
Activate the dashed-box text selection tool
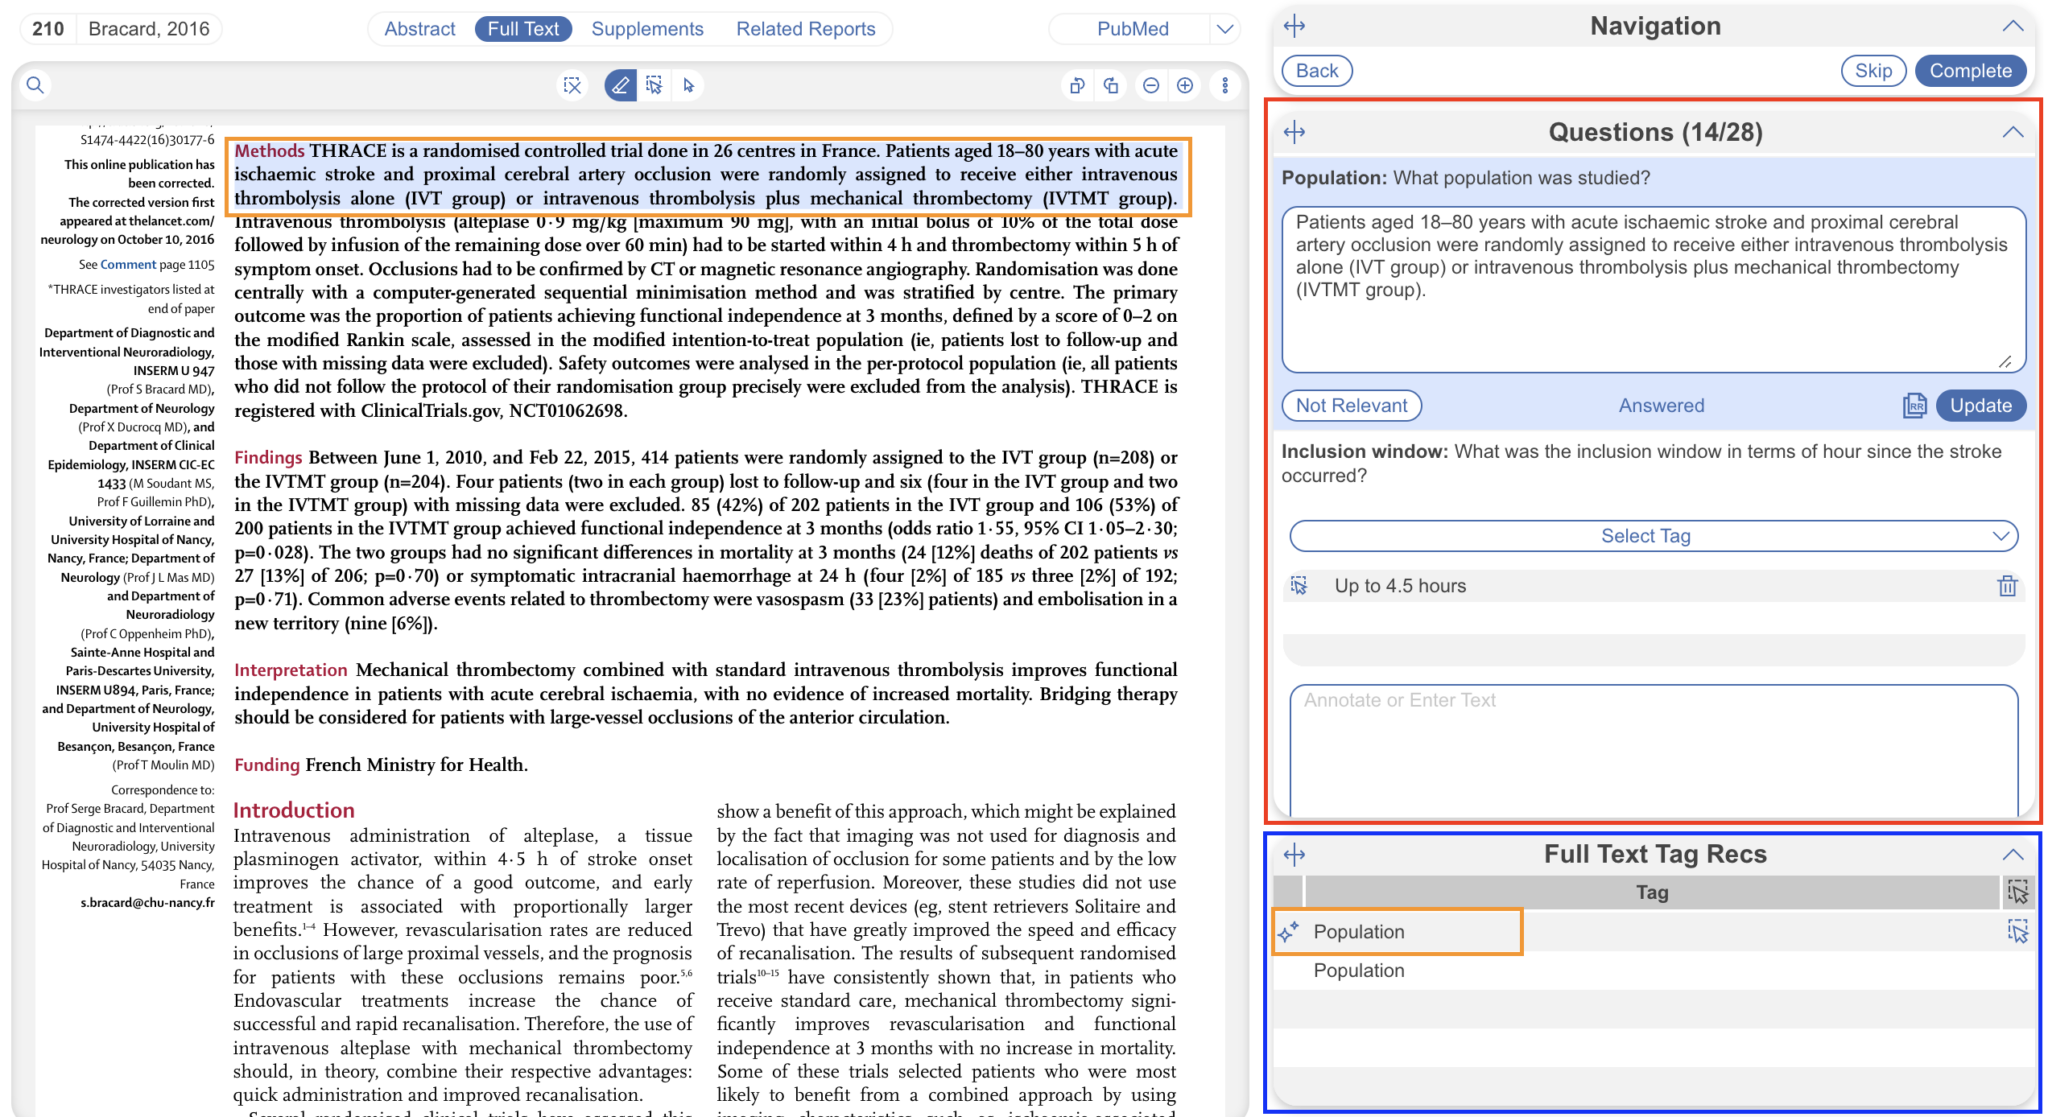point(654,85)
